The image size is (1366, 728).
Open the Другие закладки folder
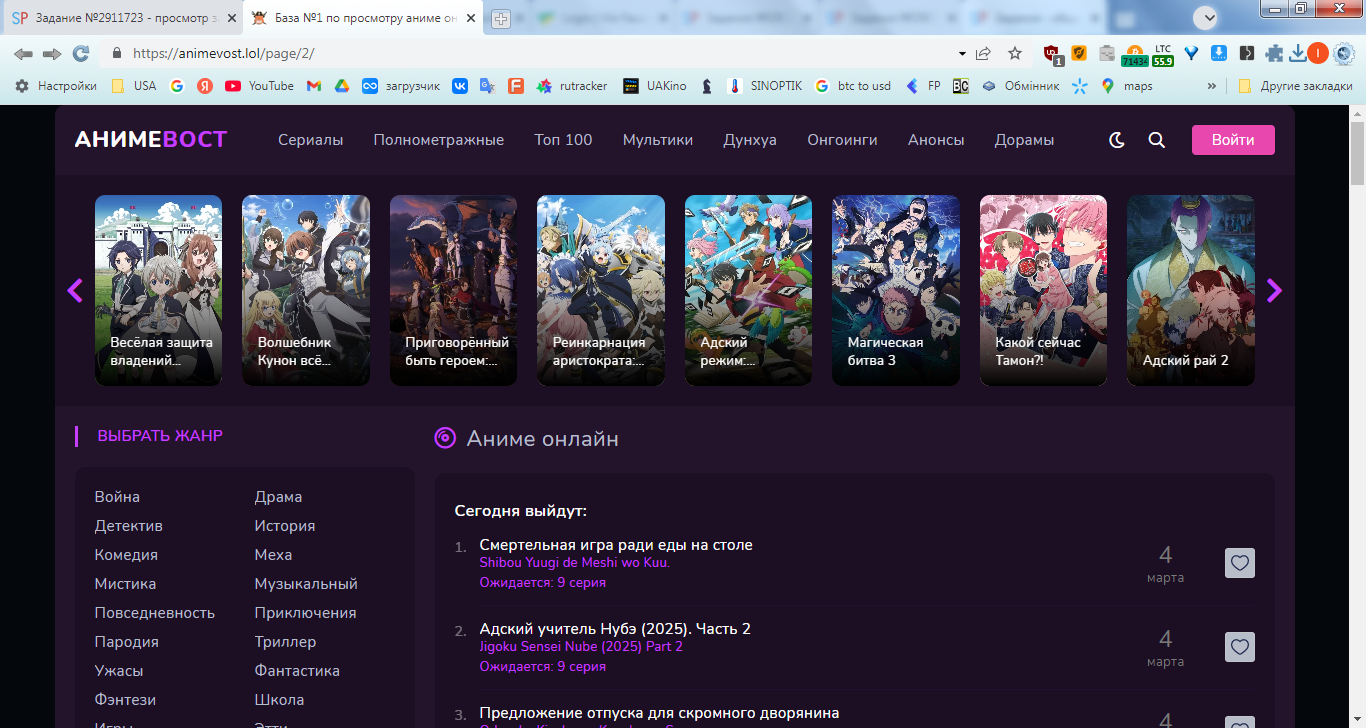[x=1295, y=86]
